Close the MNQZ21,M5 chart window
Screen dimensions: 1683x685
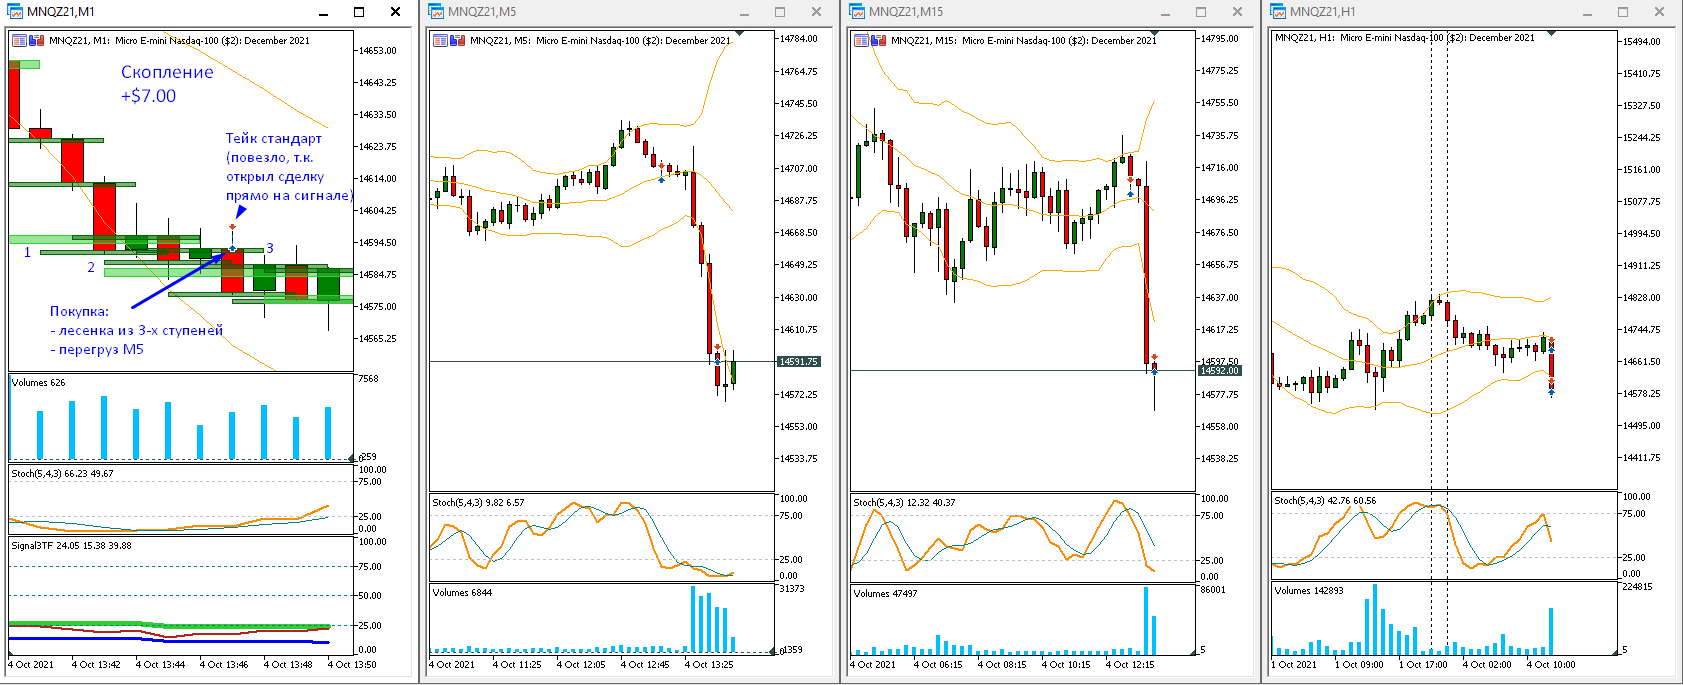pos(816,12)
